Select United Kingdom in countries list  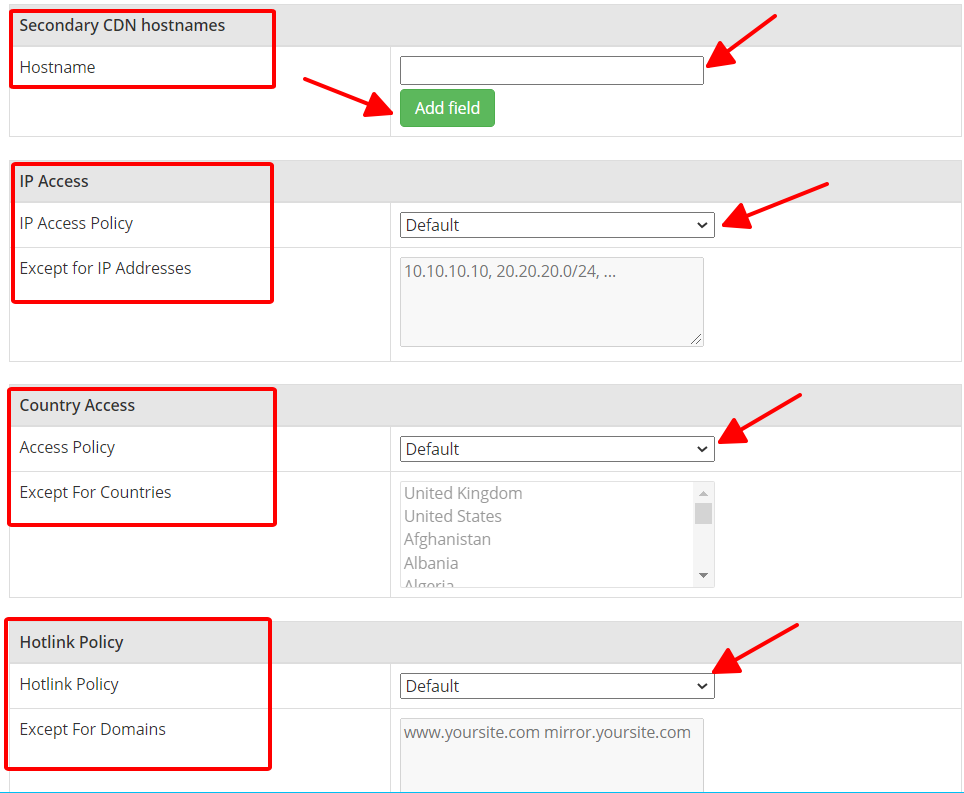tap(463, 493)
